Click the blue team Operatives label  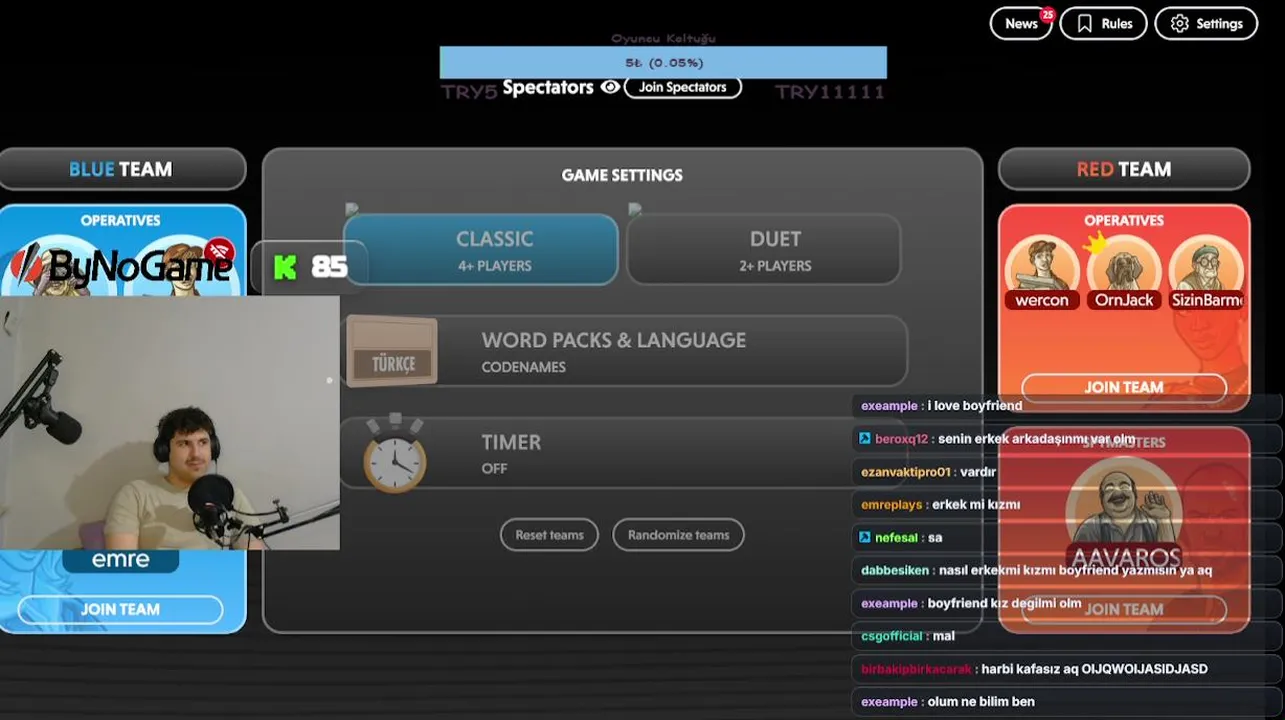pyautogui.click(x=120, y=220)
